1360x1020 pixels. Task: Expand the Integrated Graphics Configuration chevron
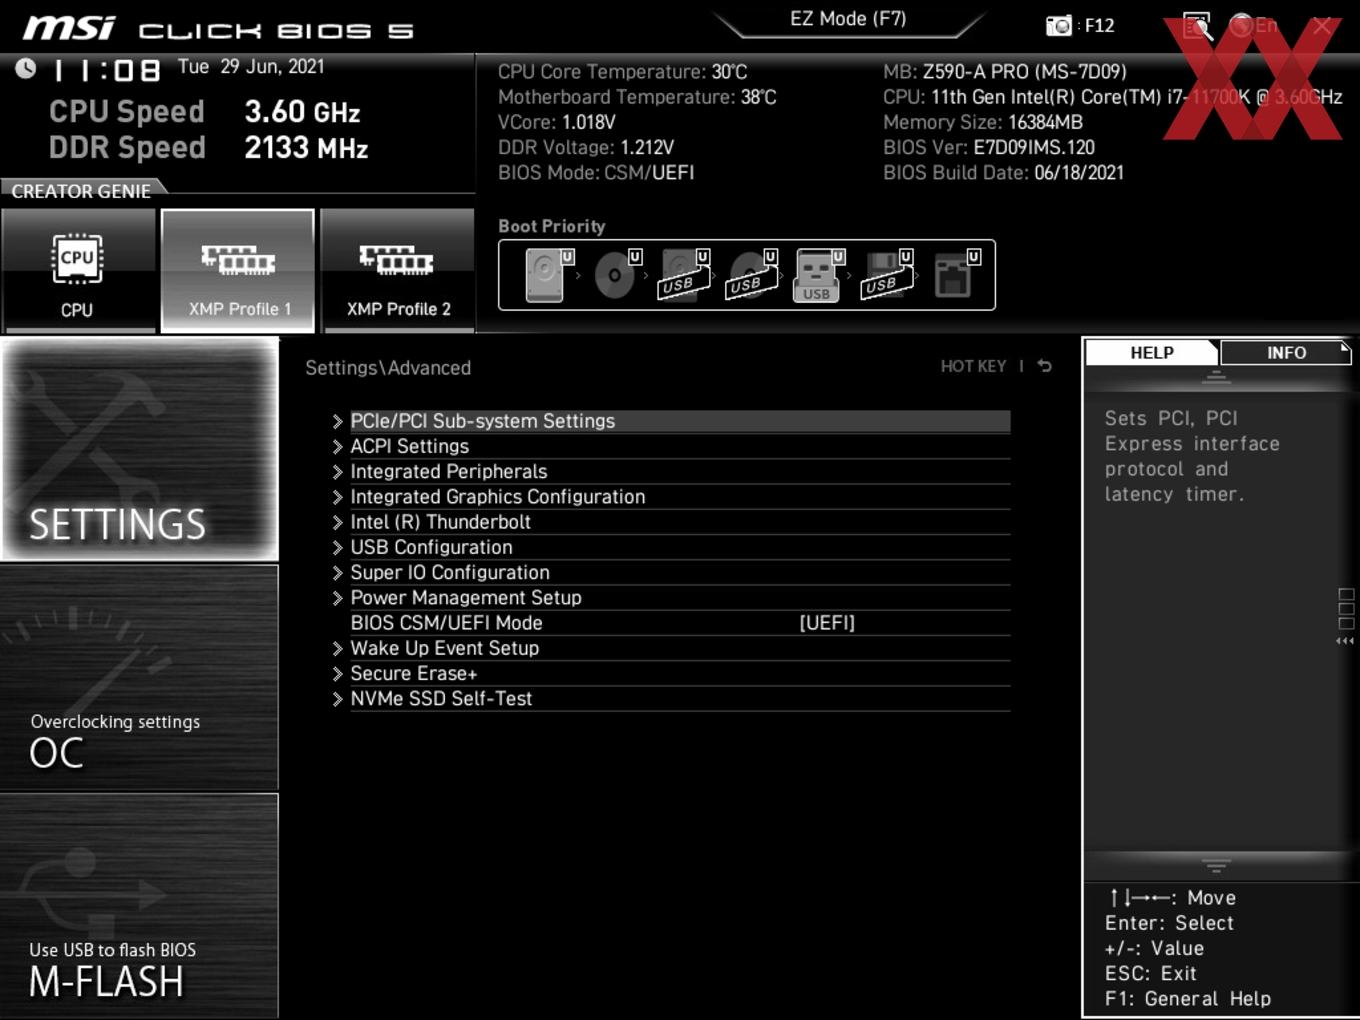click(338, 497)
